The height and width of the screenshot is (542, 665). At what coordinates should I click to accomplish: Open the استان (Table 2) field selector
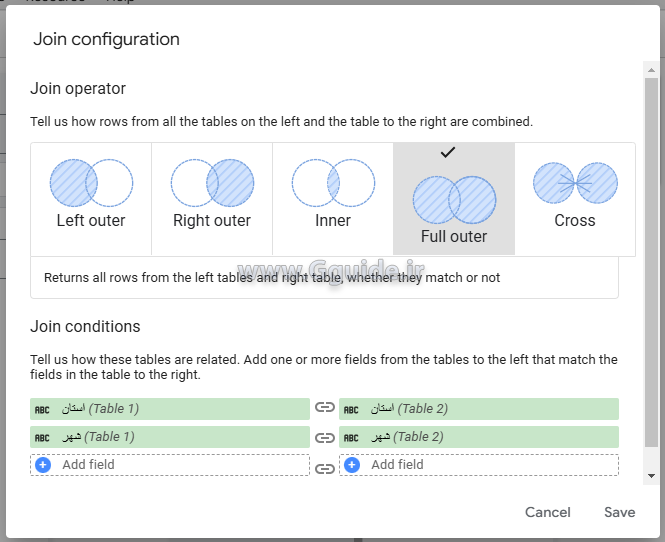(479, 409)
